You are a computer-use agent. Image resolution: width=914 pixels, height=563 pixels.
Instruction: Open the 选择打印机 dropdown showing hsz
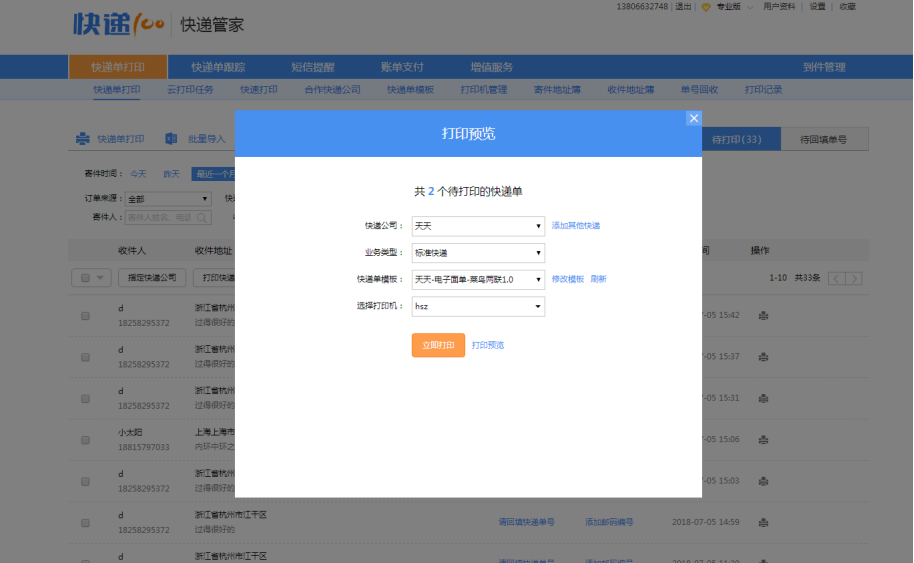coord(478,307)
